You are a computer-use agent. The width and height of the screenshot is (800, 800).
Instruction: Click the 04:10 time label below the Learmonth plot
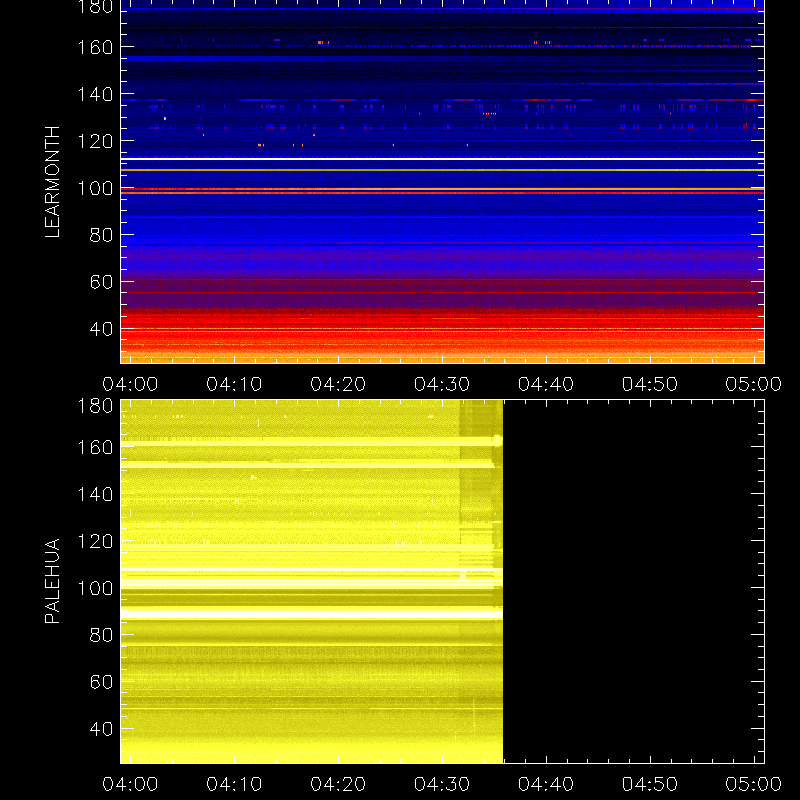(234, 384)
